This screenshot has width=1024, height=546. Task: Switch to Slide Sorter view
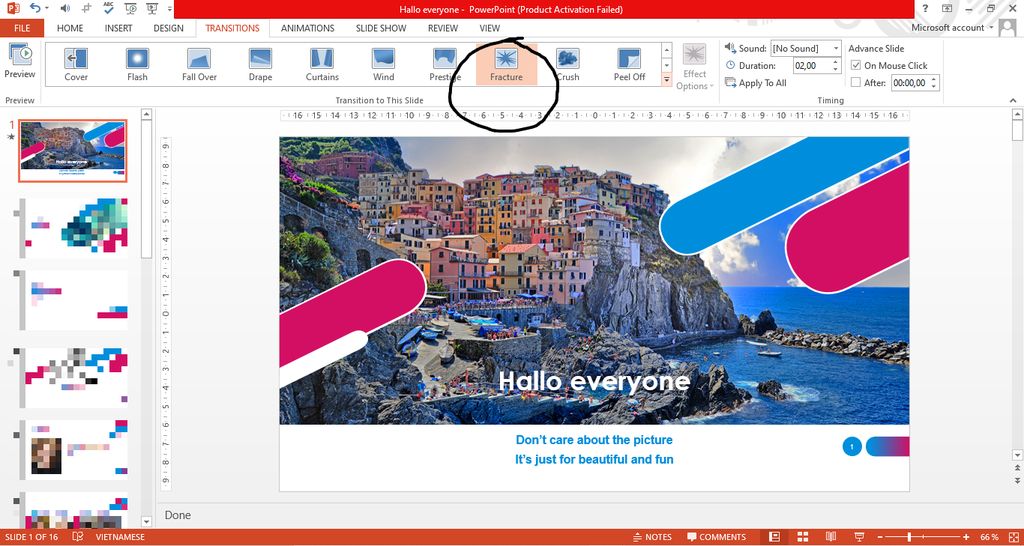(x=803, y=537)
